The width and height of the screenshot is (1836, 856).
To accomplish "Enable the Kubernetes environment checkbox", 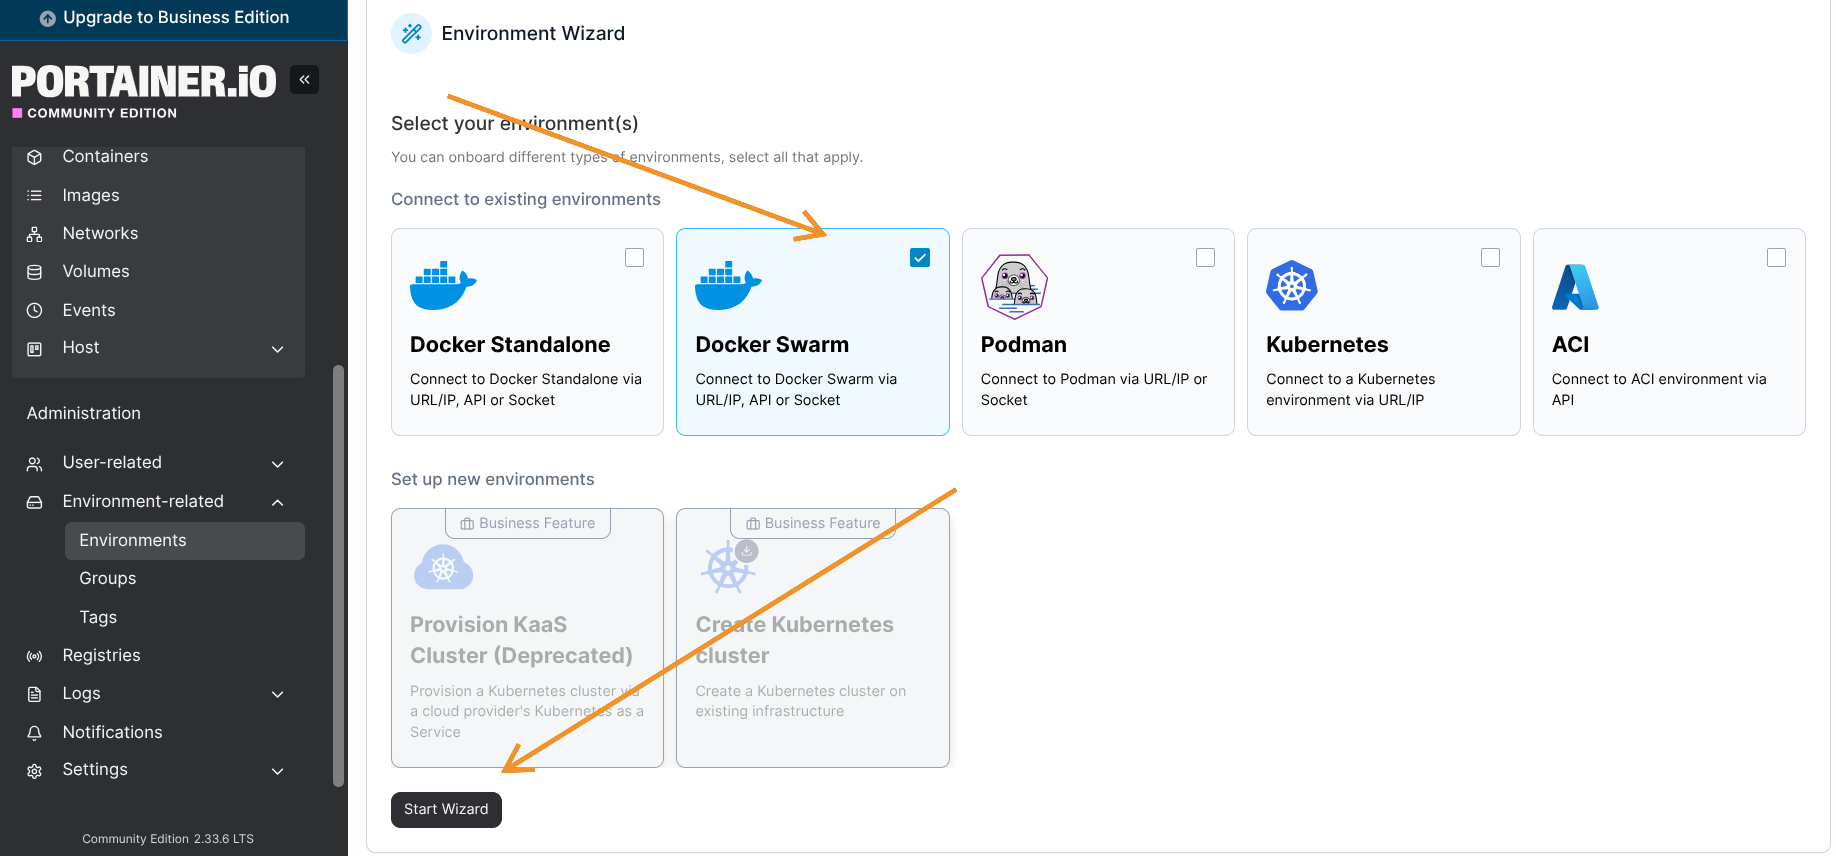I will click(x=1490, y=258).
